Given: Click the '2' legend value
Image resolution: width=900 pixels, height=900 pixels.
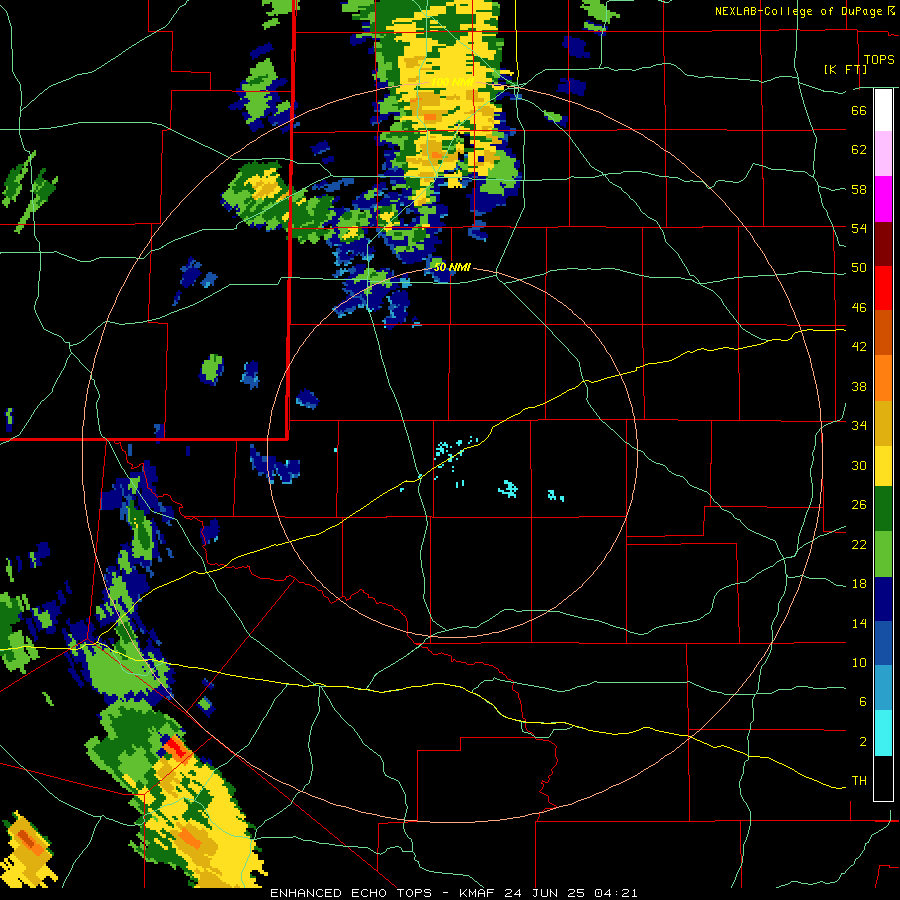Looking at the screenshot, I should point(863,742).
